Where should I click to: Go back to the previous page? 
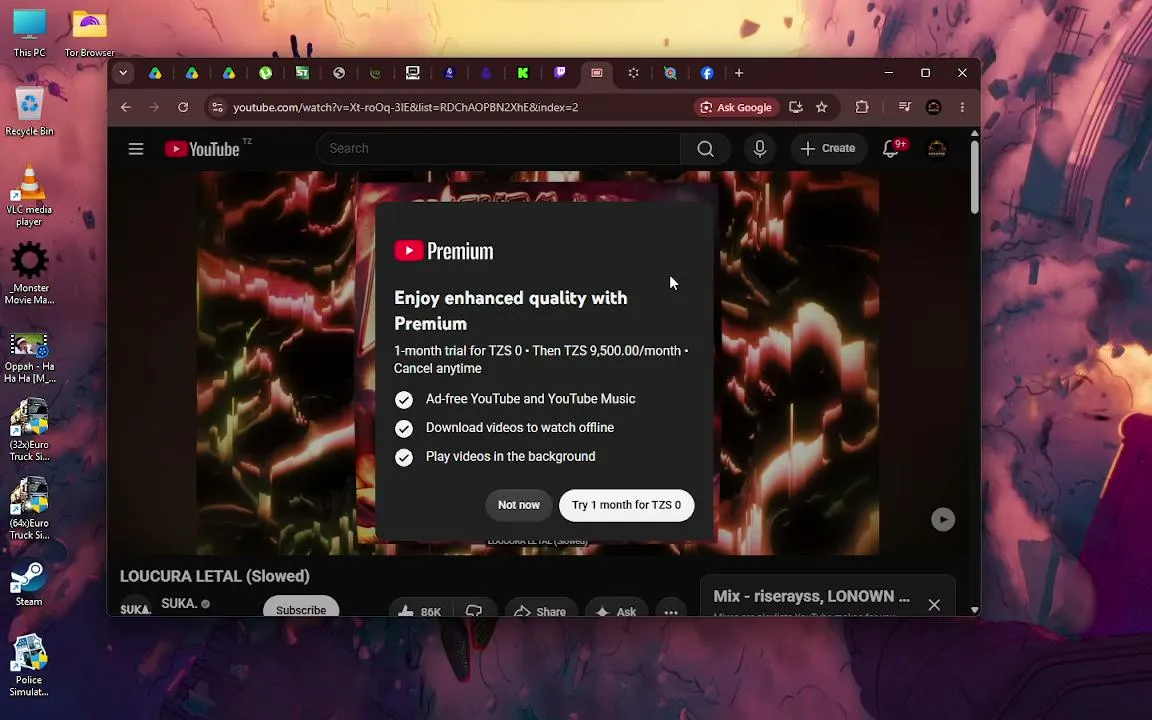(126, 107)
